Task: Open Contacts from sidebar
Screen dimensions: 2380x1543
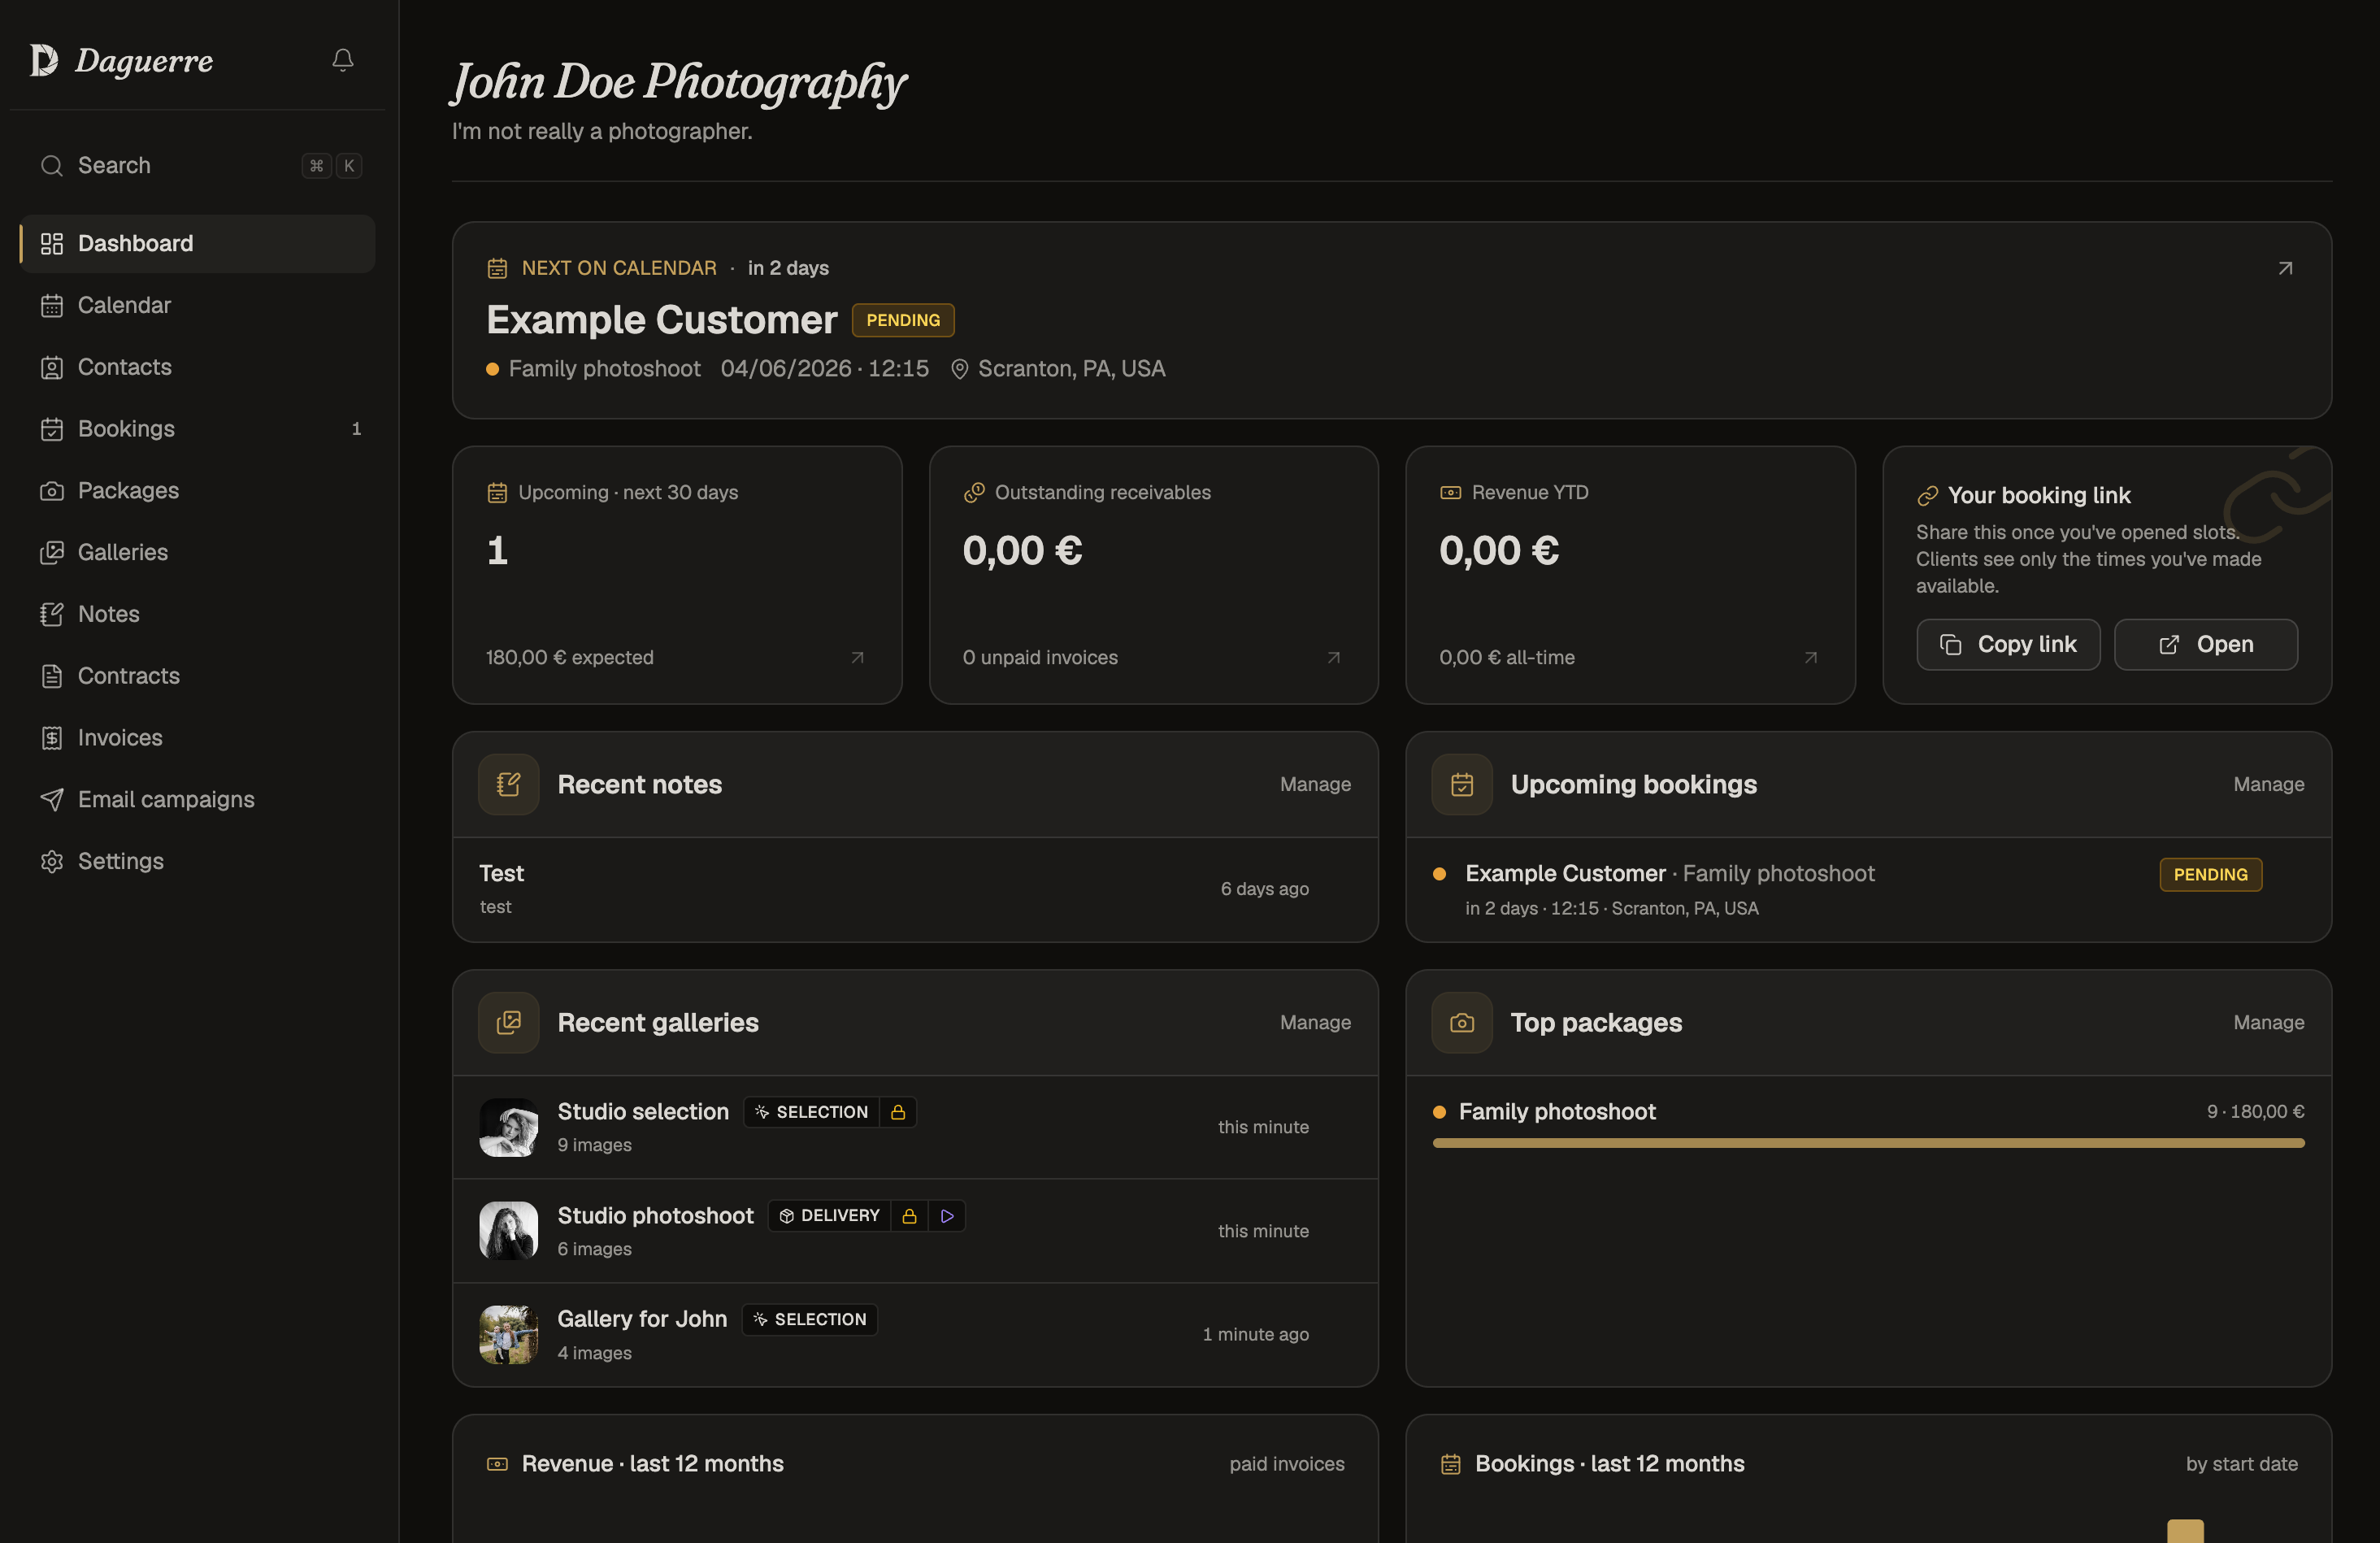Action: 198,367
